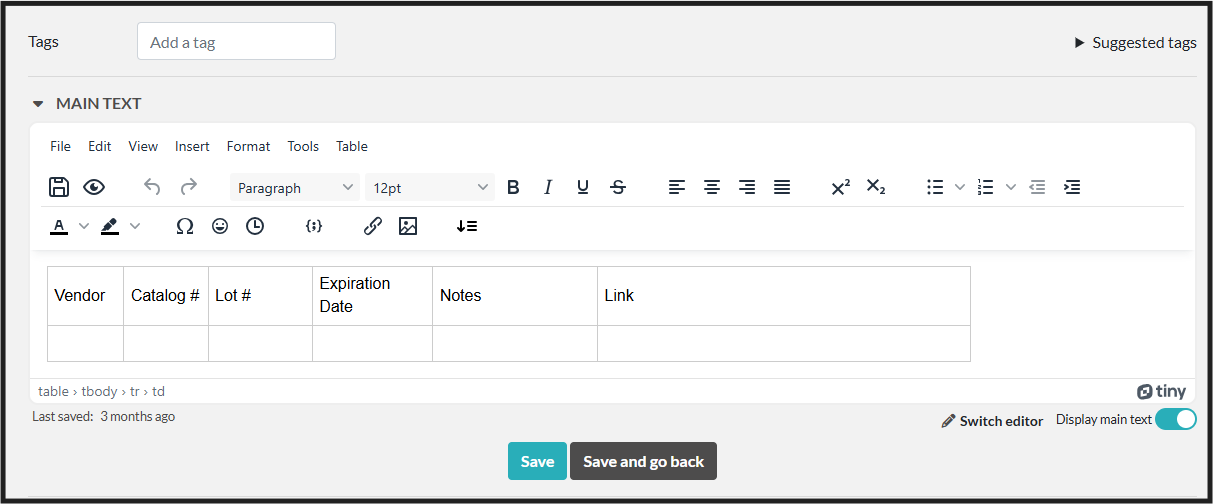Expand the Suggested tags section
This screenshot has height=504, width=1213.
click(x=1135, y=43)
